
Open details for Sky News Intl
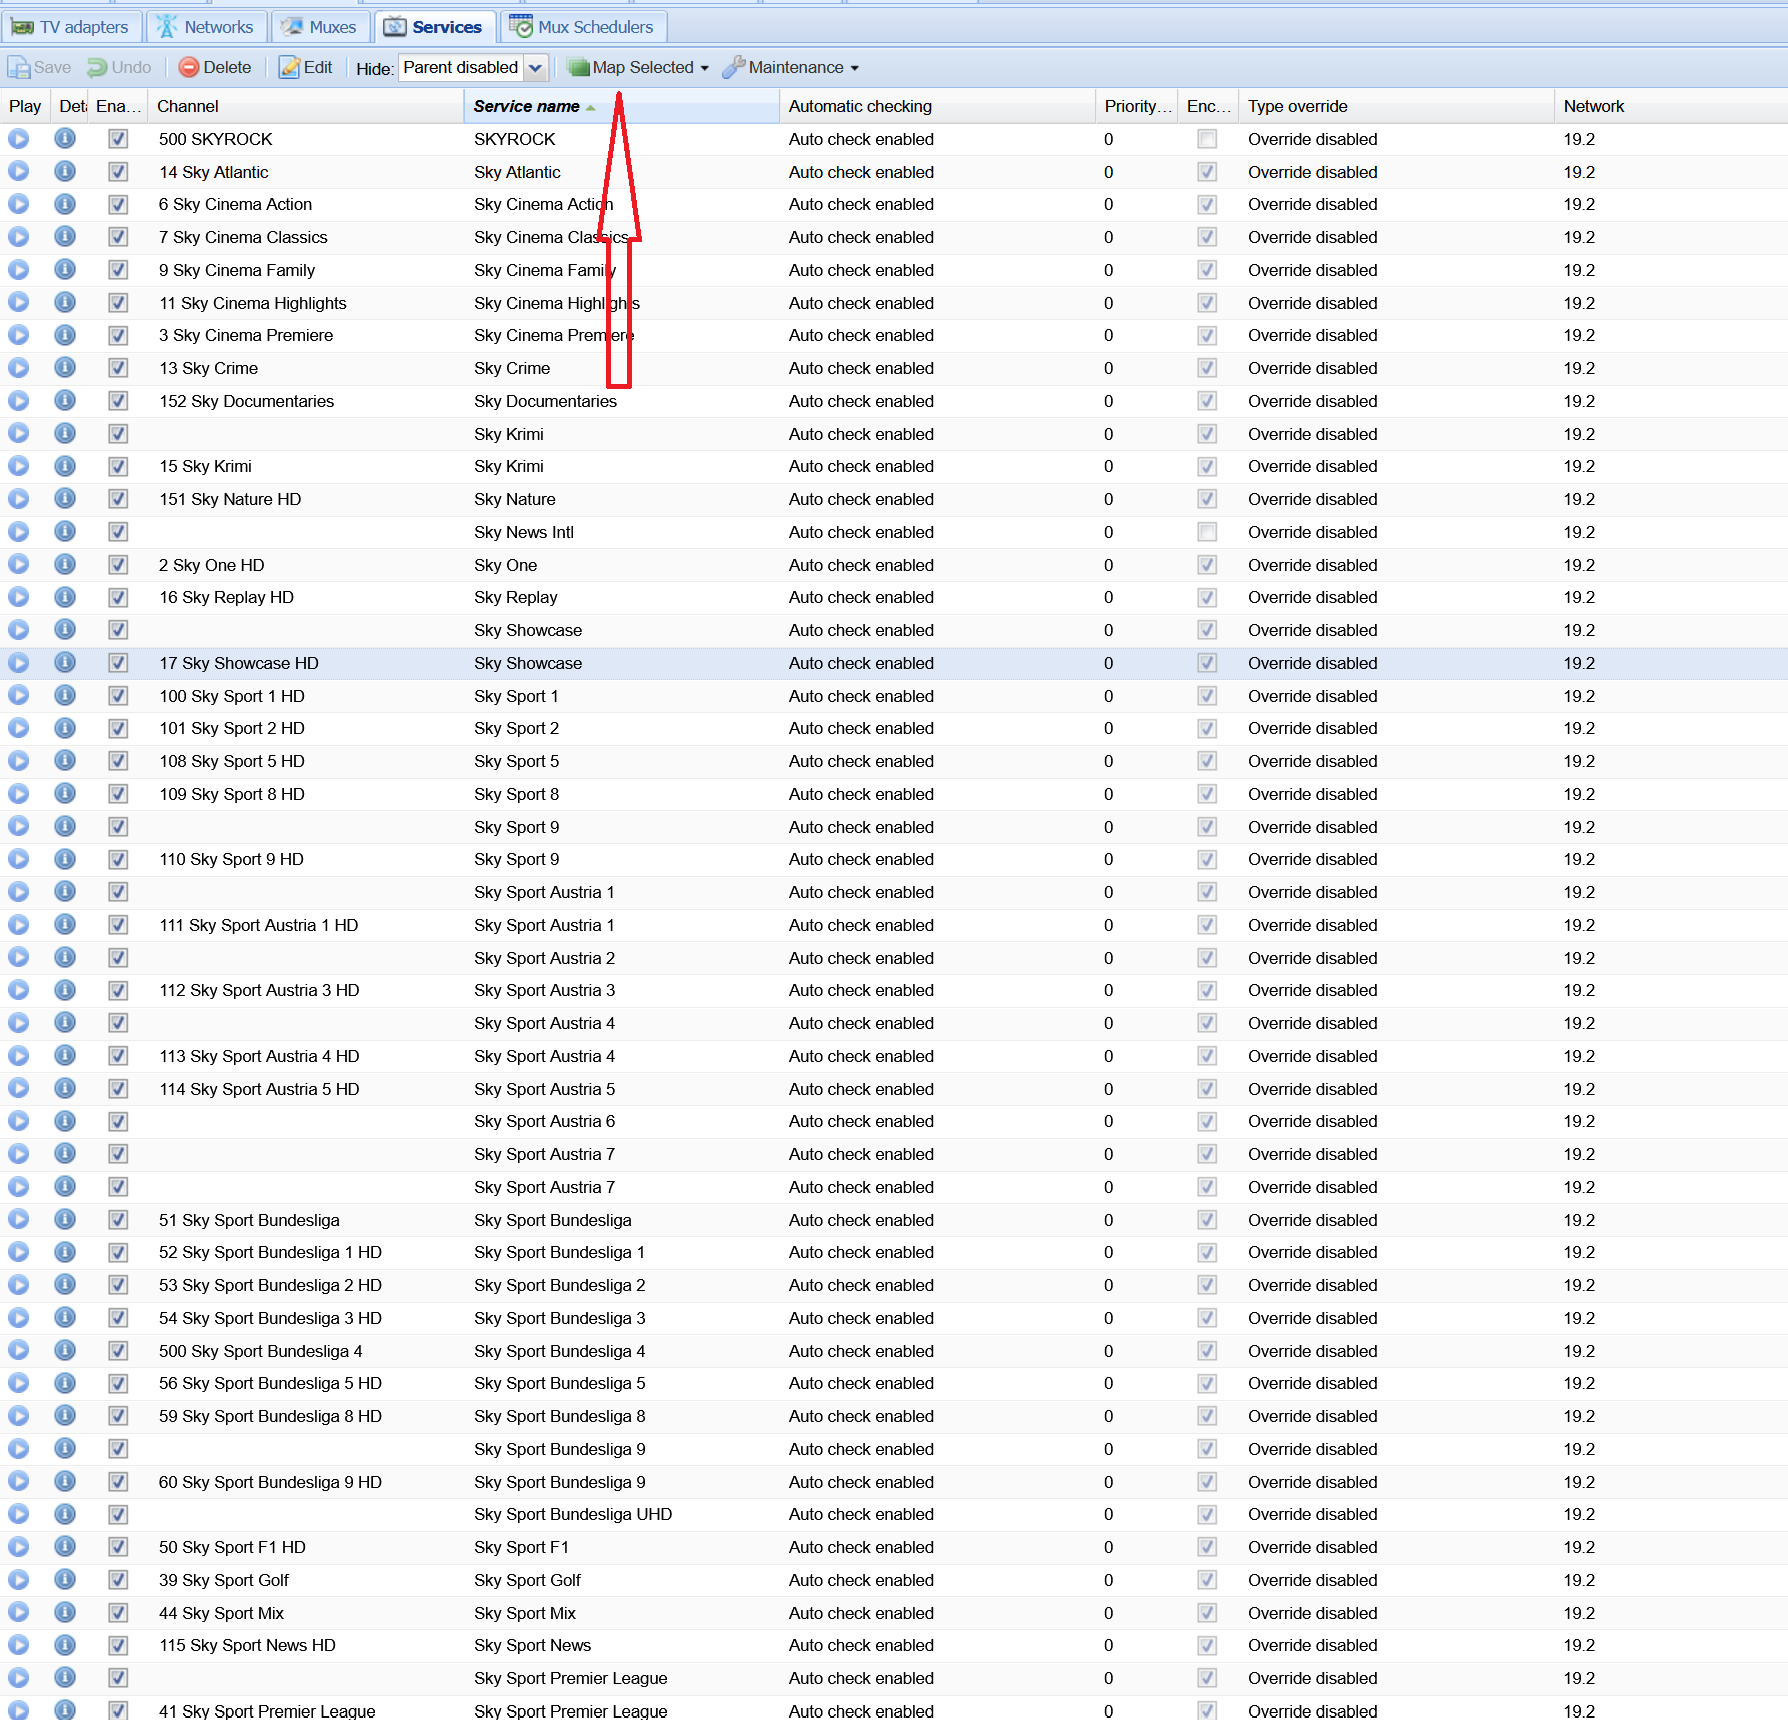(x=65, y=532)
